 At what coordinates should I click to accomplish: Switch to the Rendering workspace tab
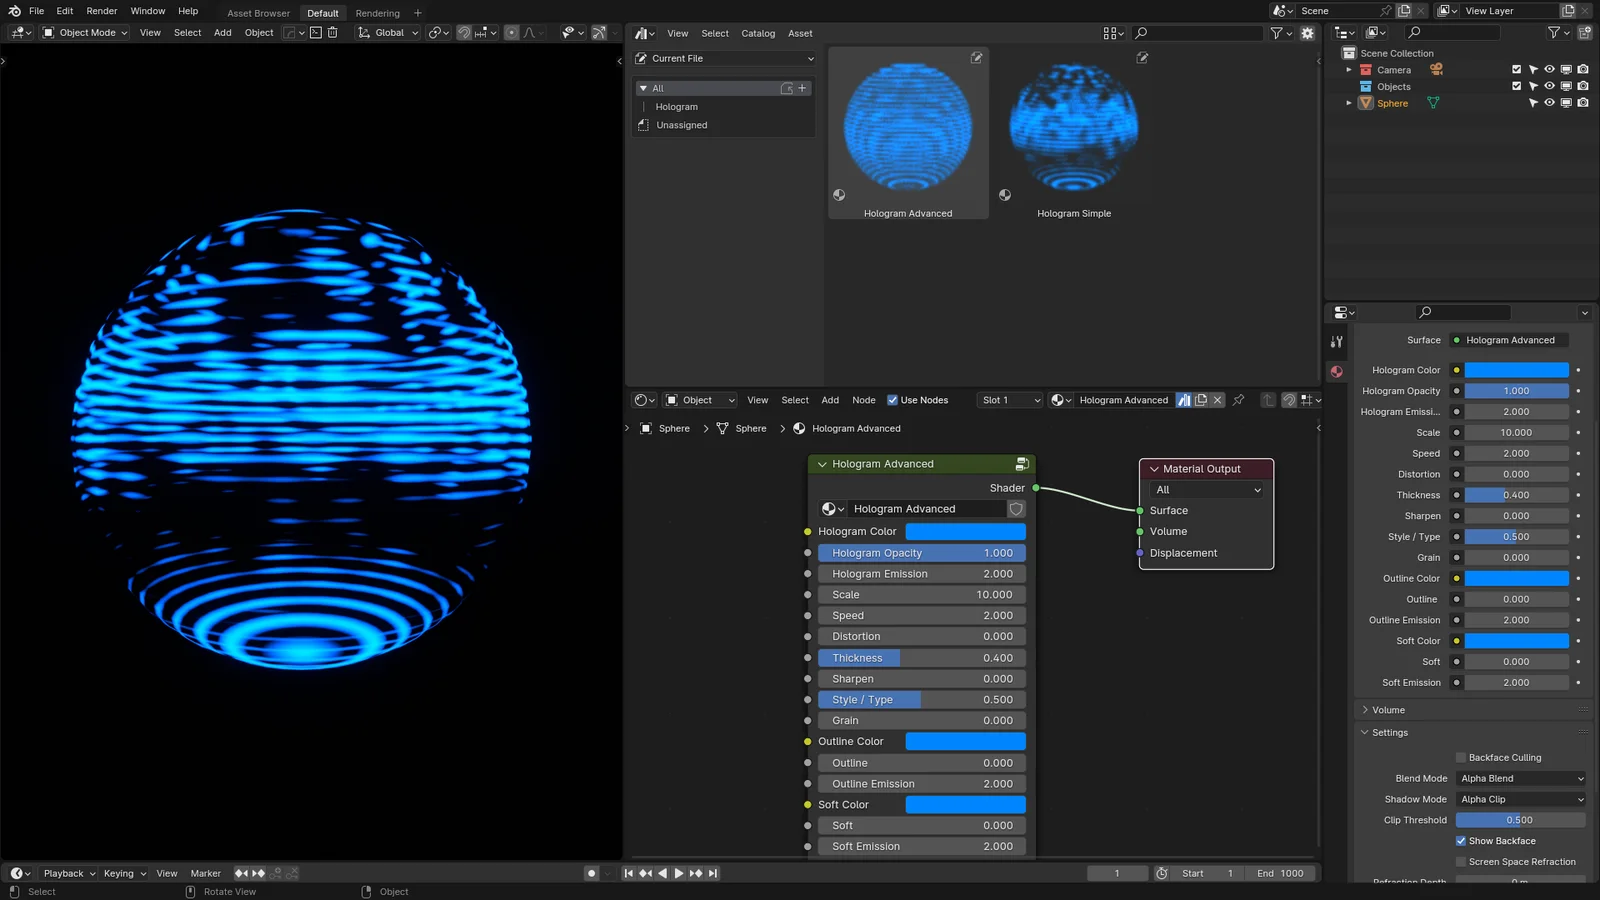[378, 12]
